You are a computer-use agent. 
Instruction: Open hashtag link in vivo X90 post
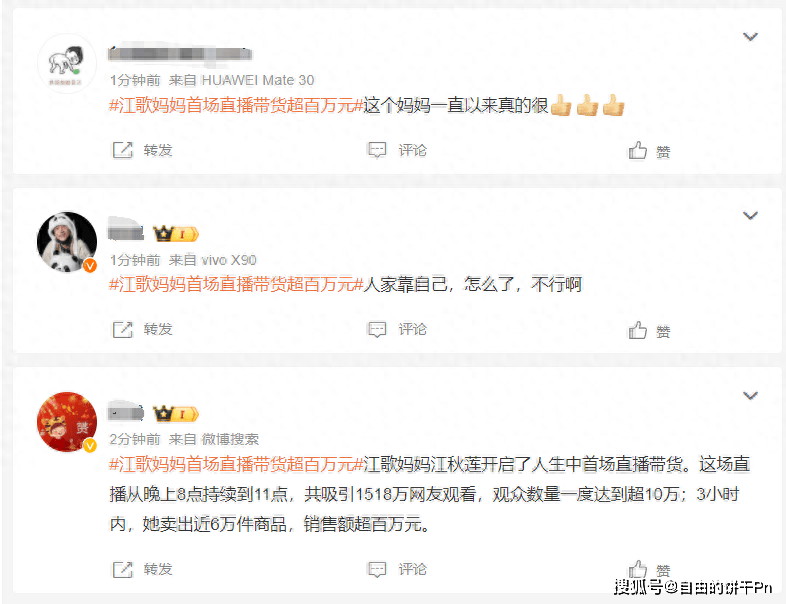click(236, 284)
